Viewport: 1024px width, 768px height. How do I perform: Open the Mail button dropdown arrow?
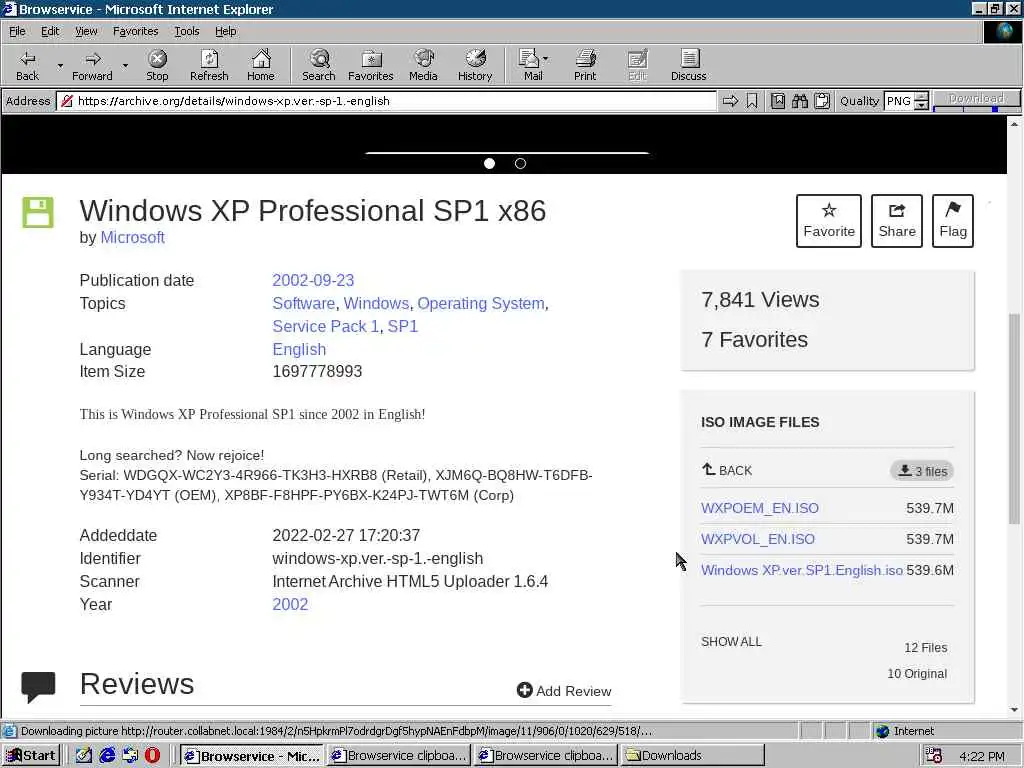[x=546, y=59]
